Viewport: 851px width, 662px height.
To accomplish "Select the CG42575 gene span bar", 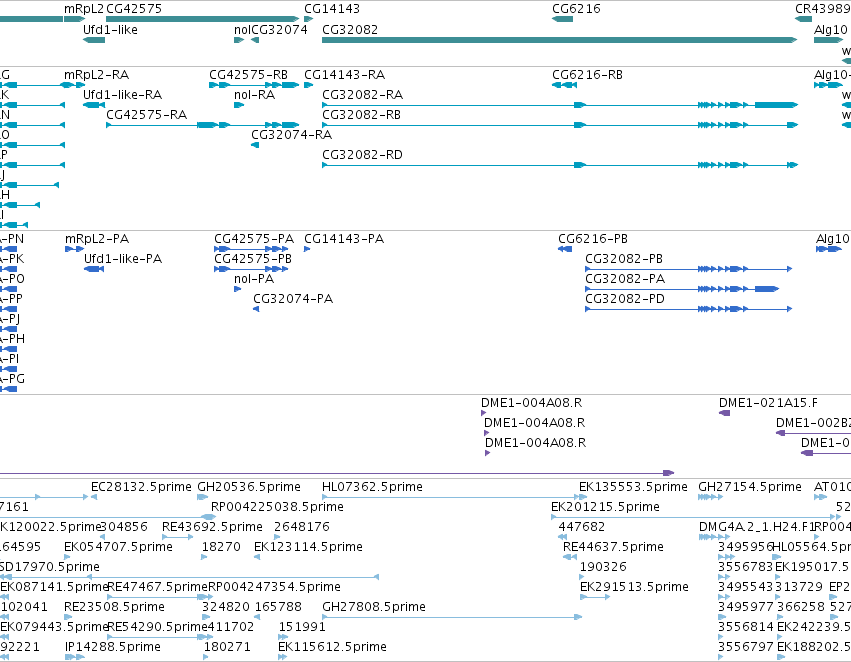I will coord(202,19).
